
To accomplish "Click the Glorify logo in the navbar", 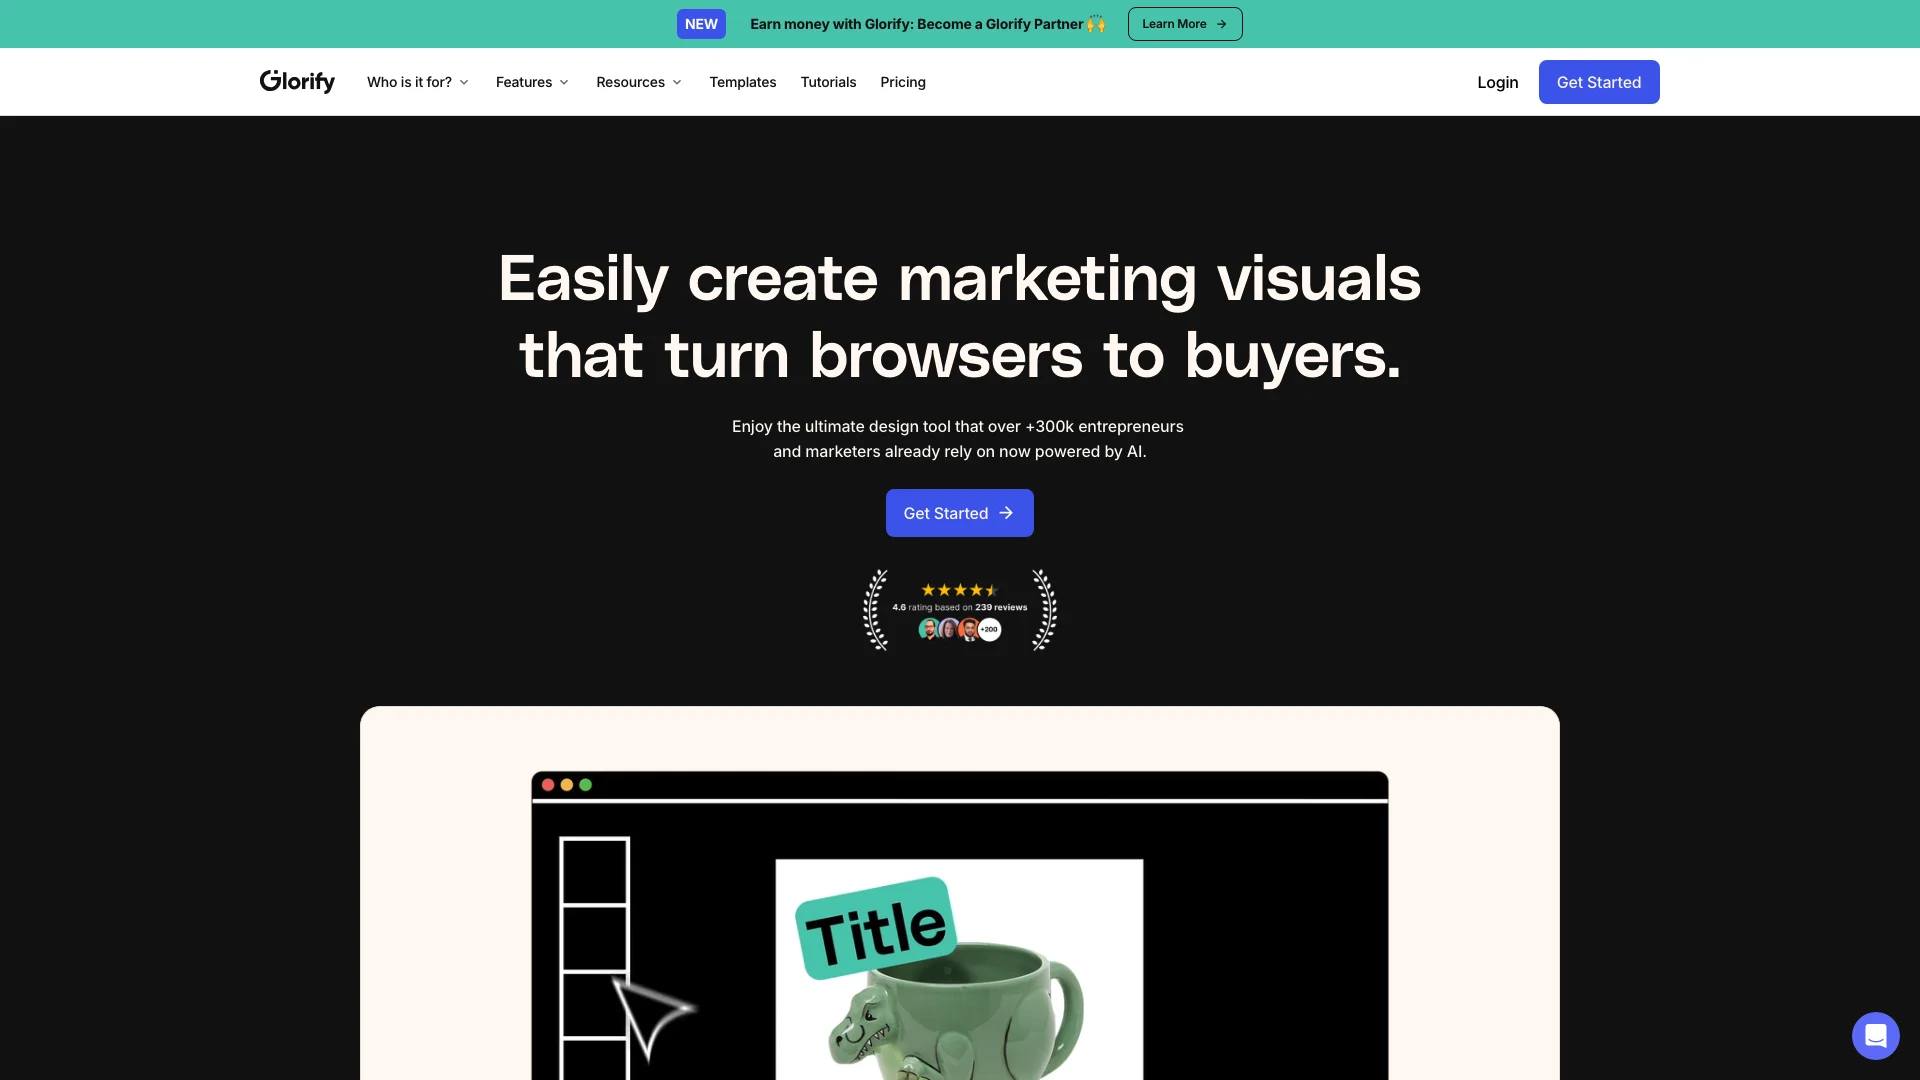I will [x=297, y=83].
